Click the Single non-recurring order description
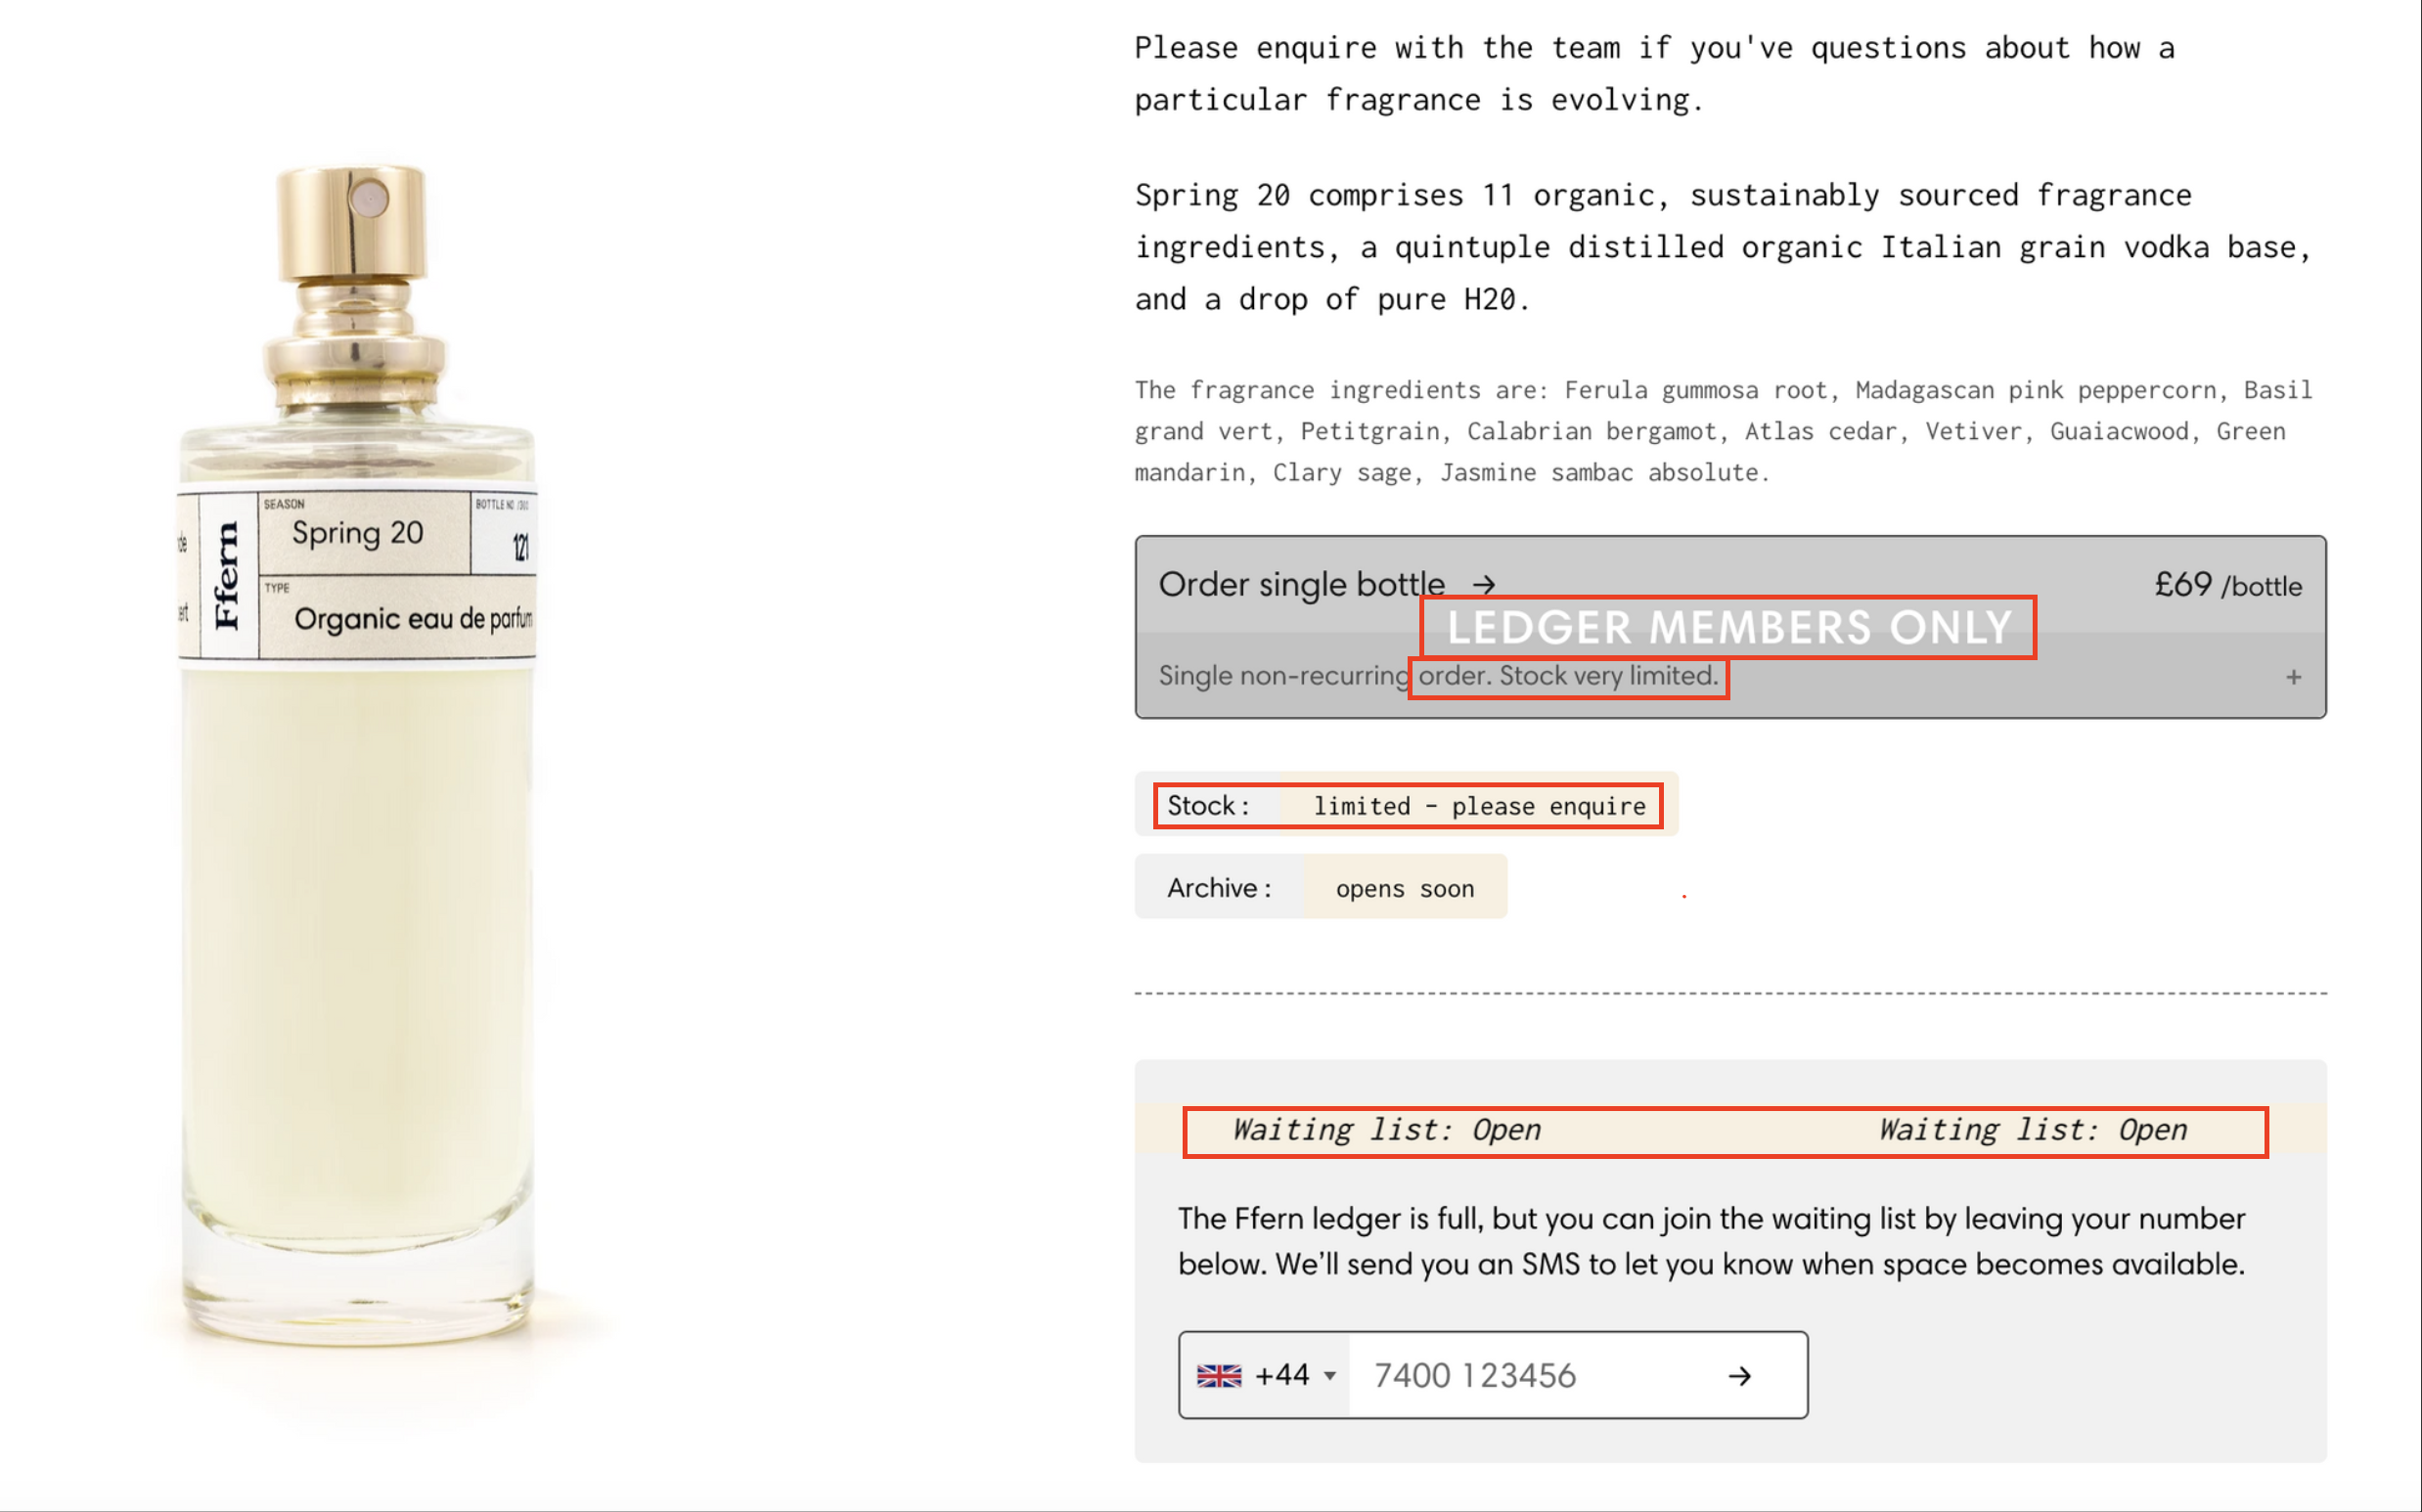The image size is (2422, 1512). (1437, 676)
